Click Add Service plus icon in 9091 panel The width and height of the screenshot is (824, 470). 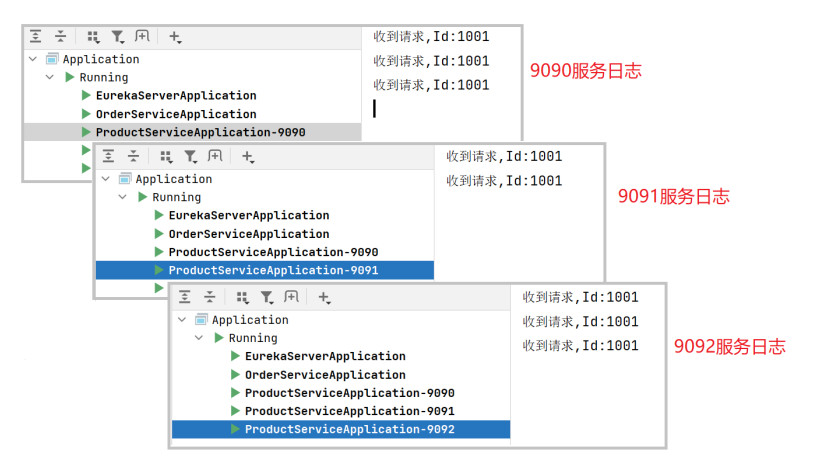248,157
